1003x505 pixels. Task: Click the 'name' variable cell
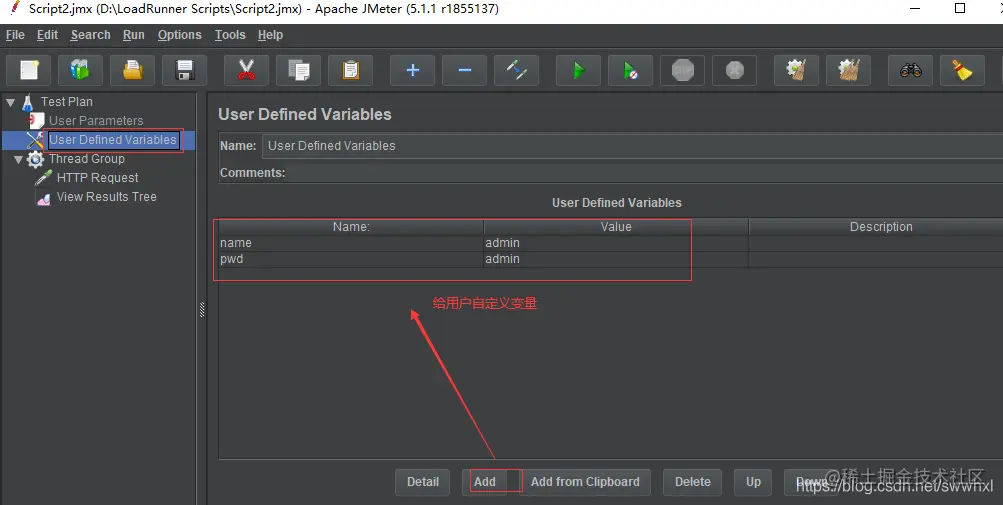[351, 243]
